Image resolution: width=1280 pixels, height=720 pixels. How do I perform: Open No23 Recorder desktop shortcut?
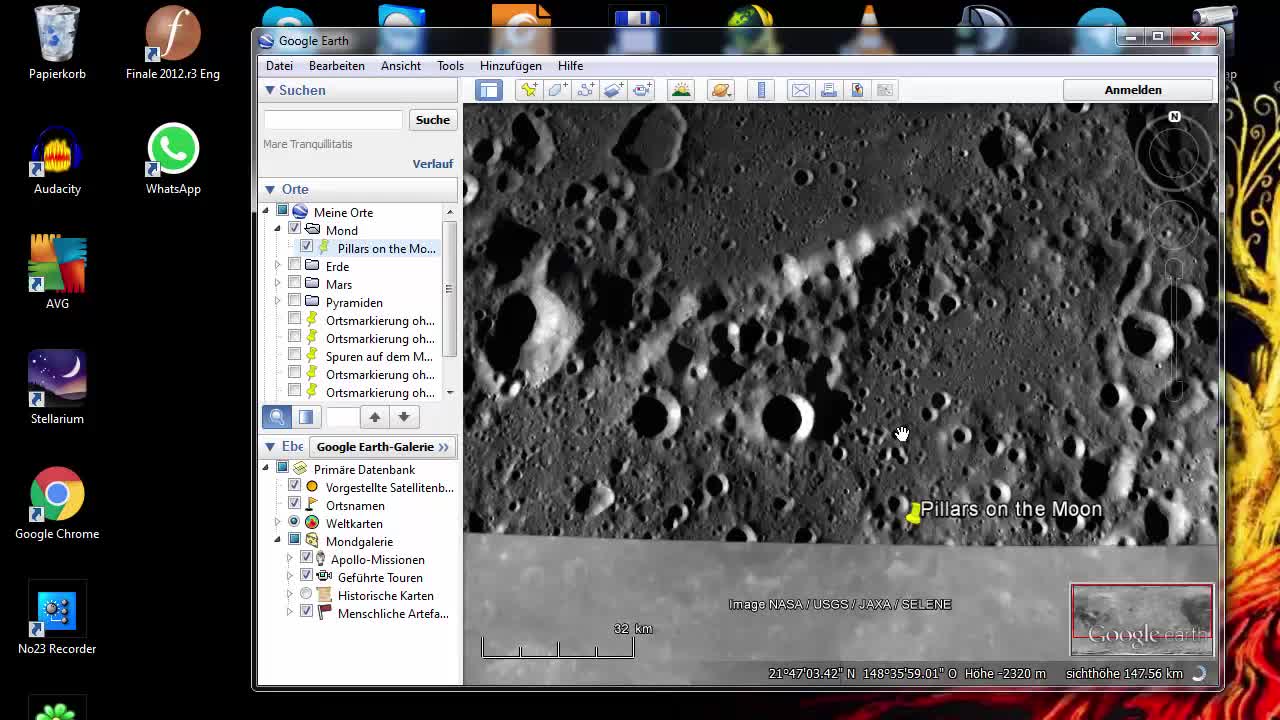pos(57,618)
